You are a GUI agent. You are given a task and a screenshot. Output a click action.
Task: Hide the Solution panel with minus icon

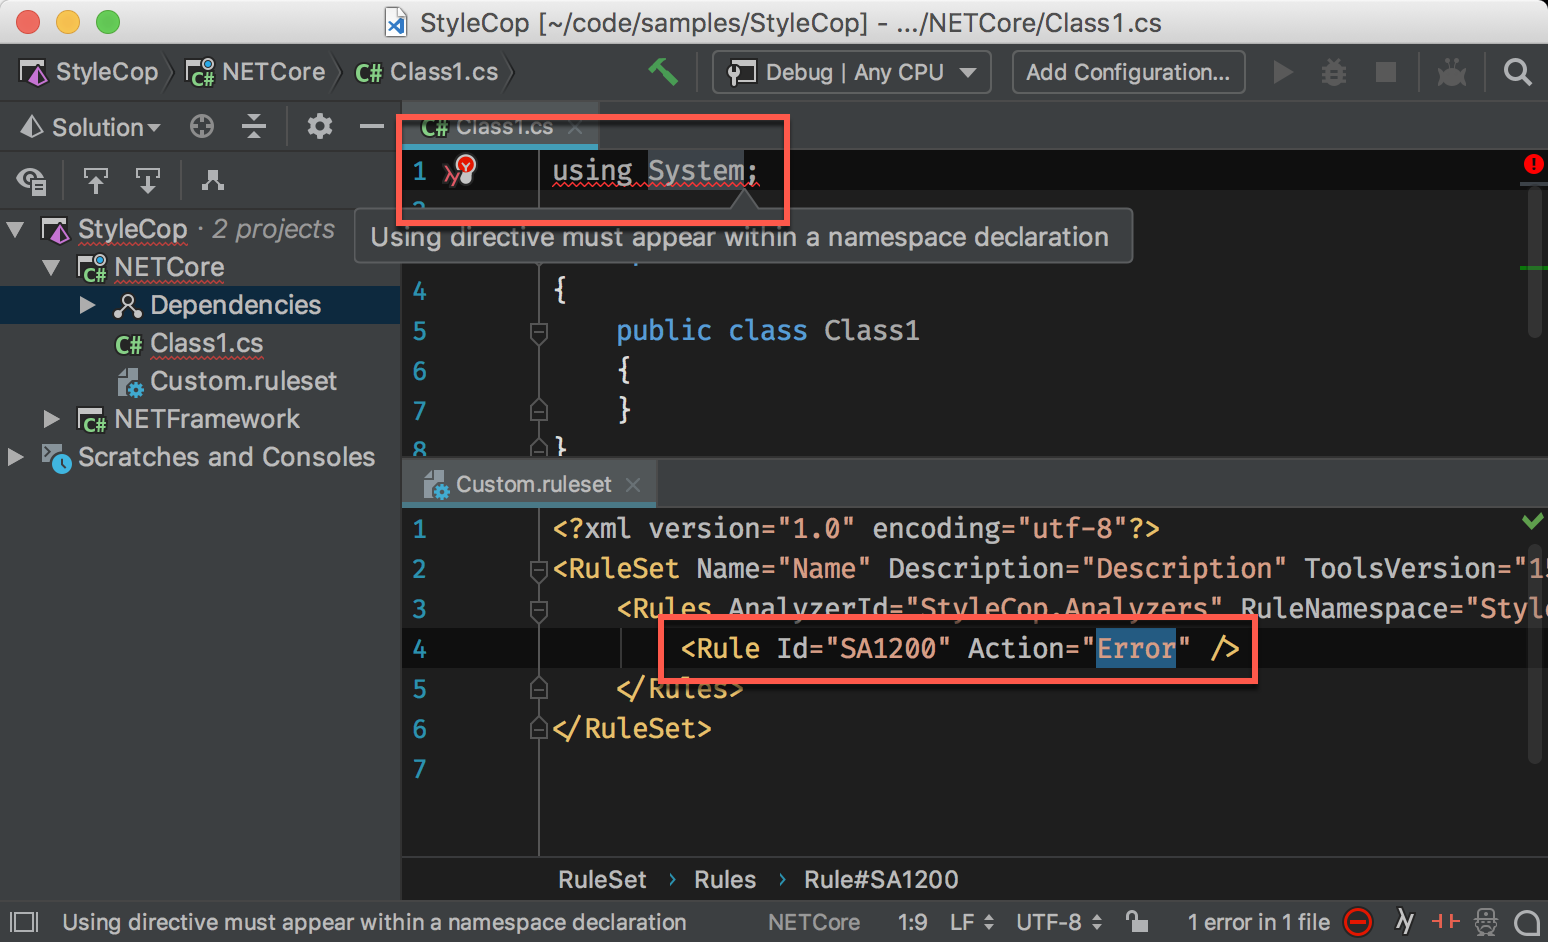click(372, 126)
